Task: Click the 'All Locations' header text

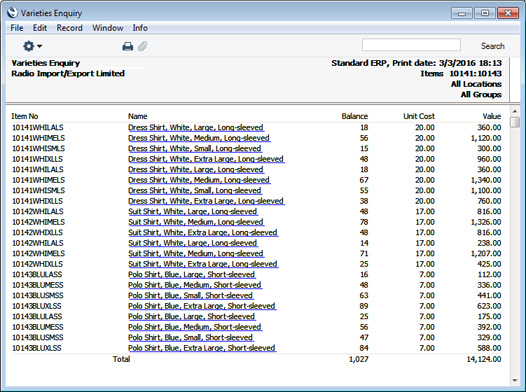Action: 476,84
